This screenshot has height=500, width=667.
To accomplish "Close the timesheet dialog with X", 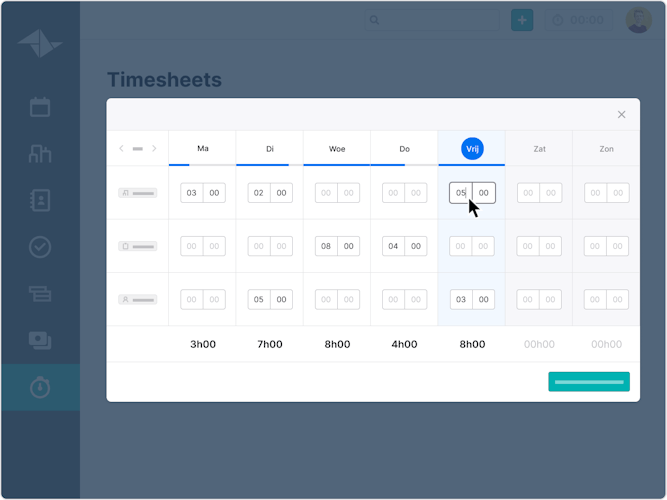I will point(621,115).
